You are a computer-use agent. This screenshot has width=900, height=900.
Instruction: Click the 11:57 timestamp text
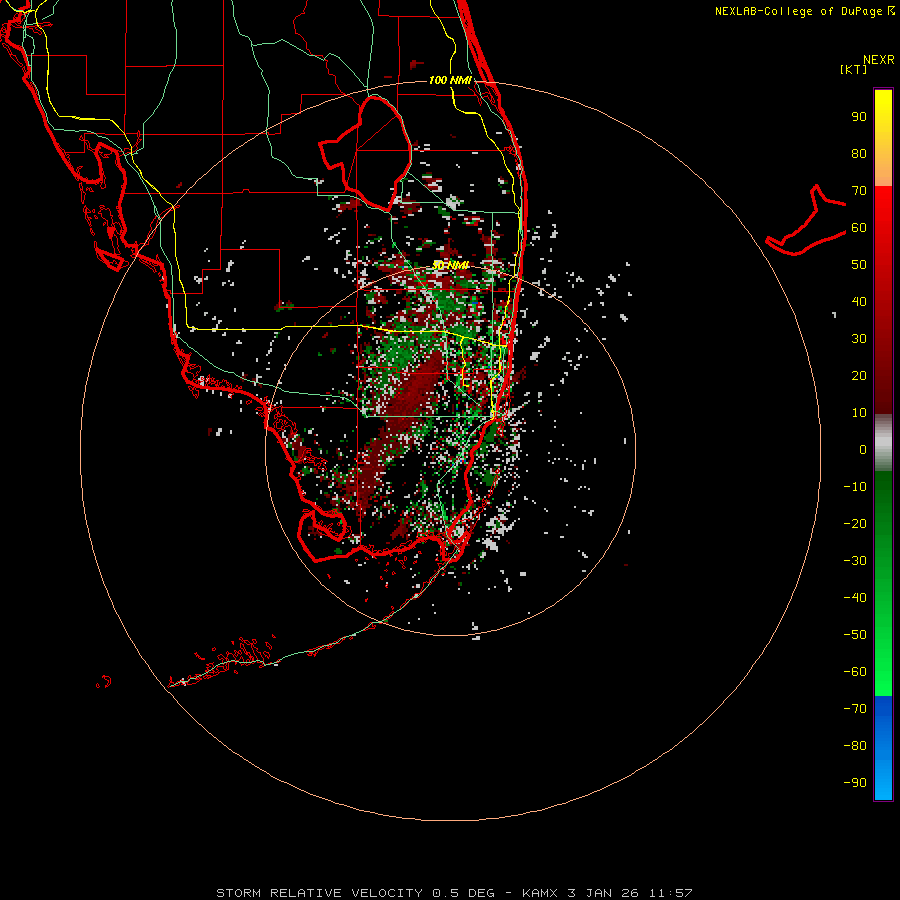coord(670,893)
